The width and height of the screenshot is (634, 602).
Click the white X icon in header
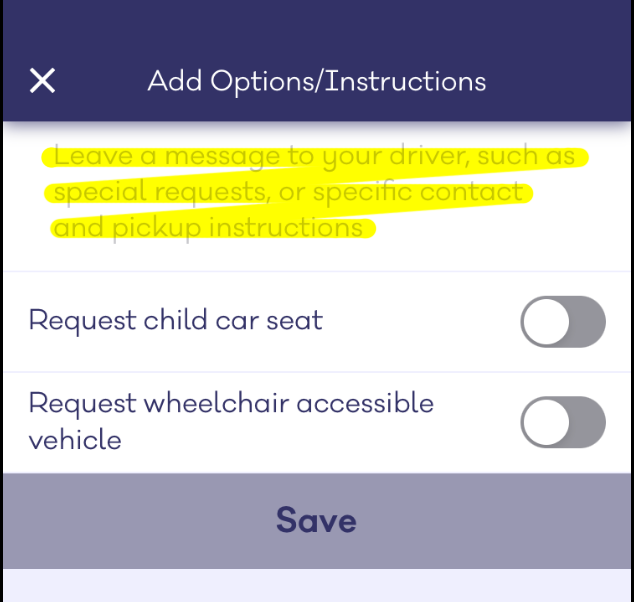click(x=42, y=81)
